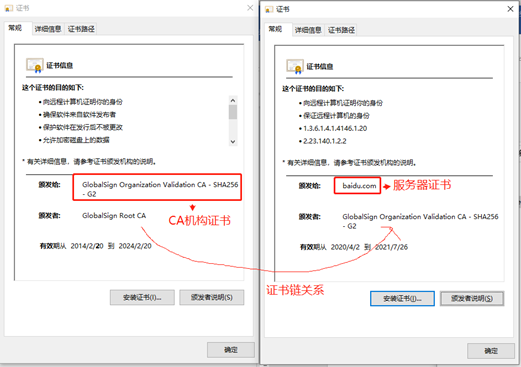The height and width of the screenshot is (367, 521).
Task: Click 确定 button in right certificate window
Action: [x=491, y=351]
